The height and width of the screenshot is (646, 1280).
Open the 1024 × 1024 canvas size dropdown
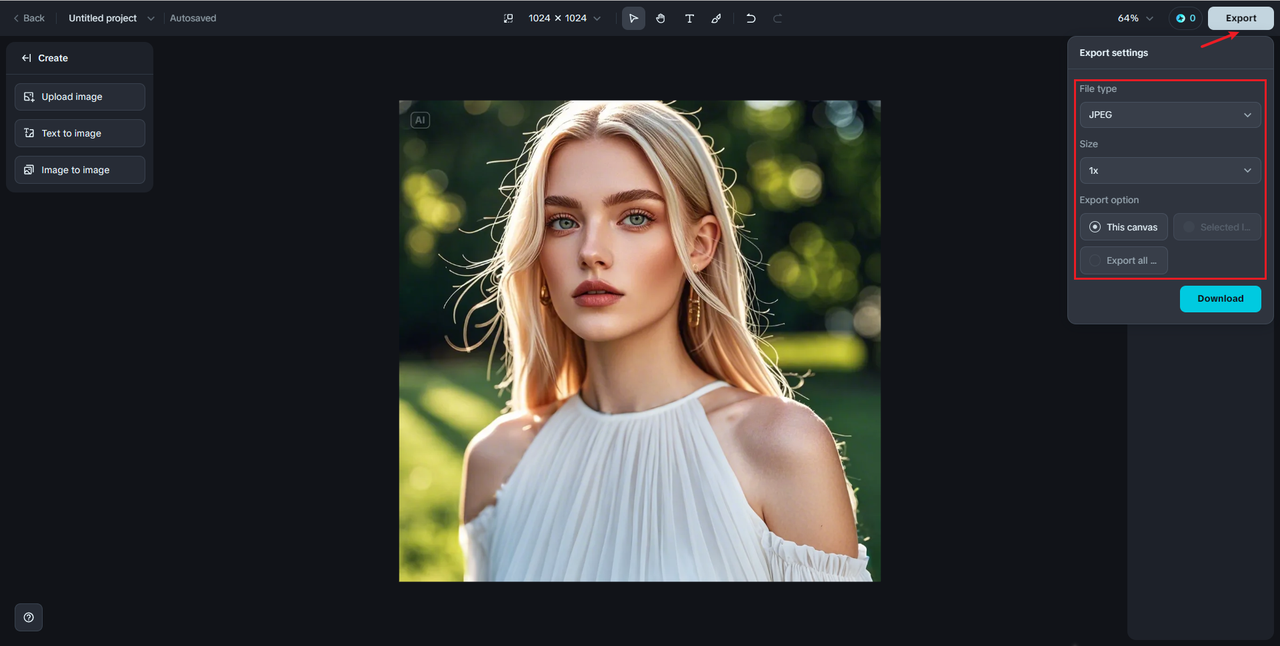tap(565, 18)
